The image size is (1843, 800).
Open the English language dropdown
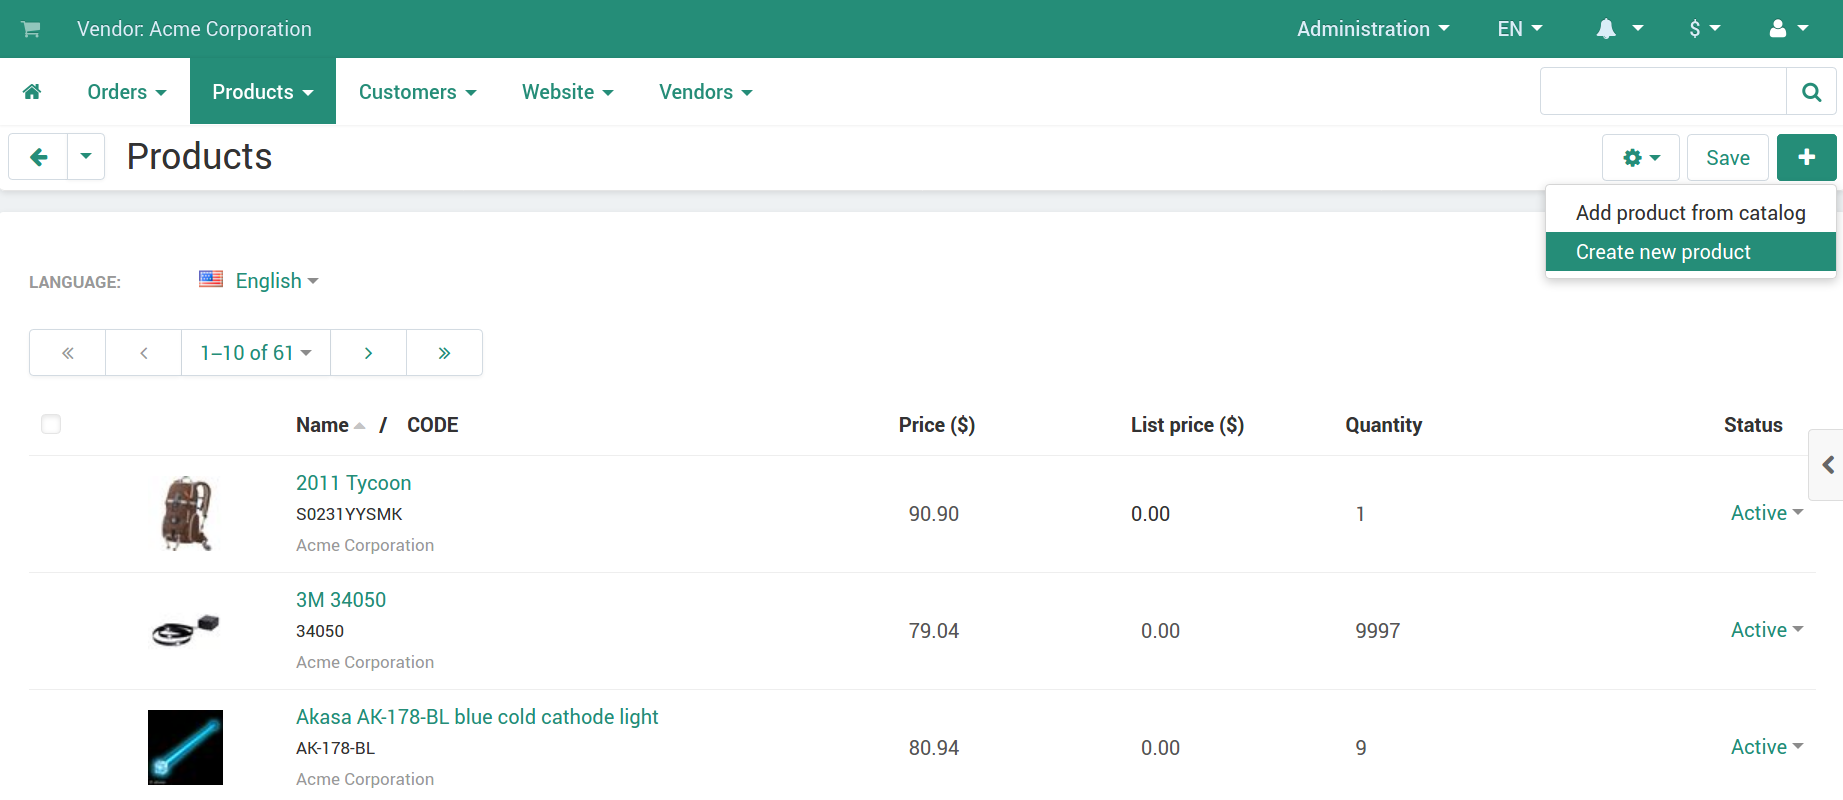(259, 281)
